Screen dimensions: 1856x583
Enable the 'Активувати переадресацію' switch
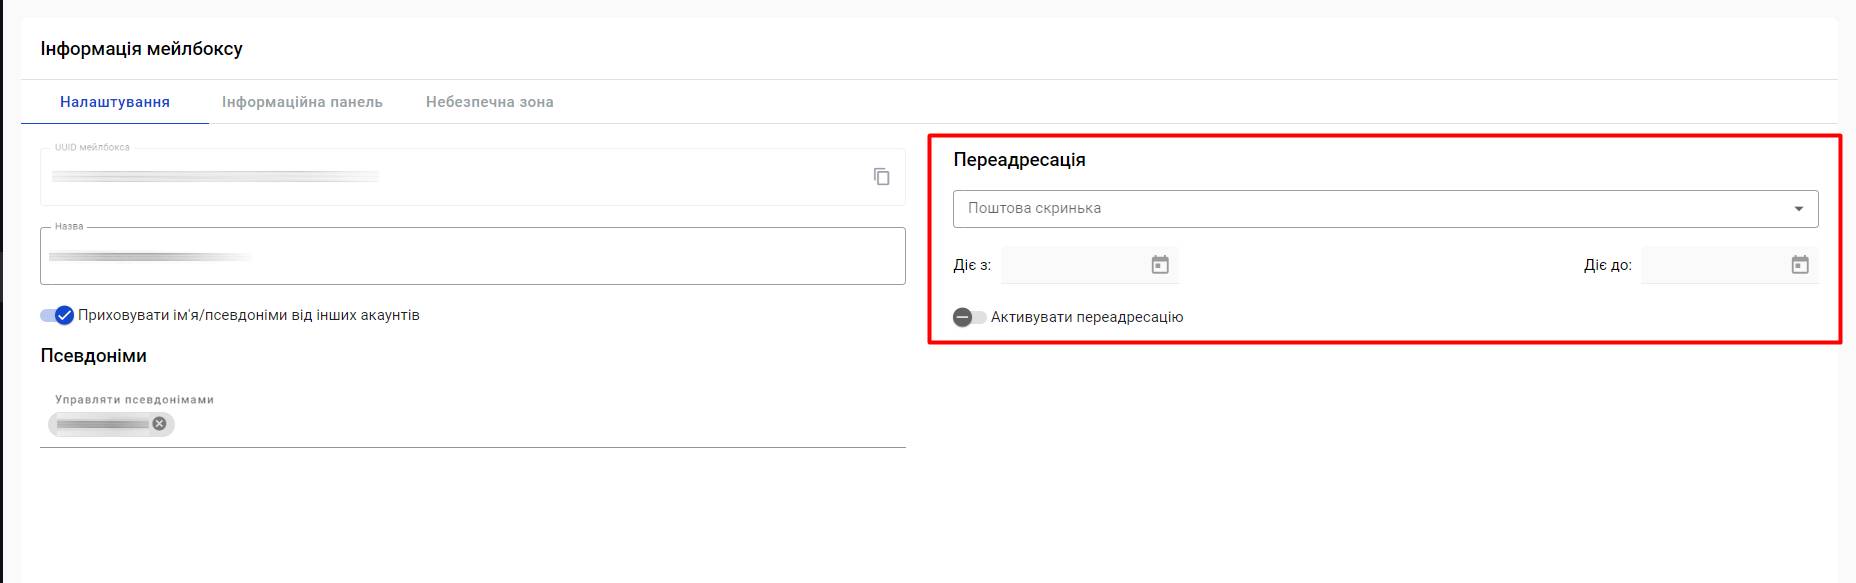click(969, 317)
